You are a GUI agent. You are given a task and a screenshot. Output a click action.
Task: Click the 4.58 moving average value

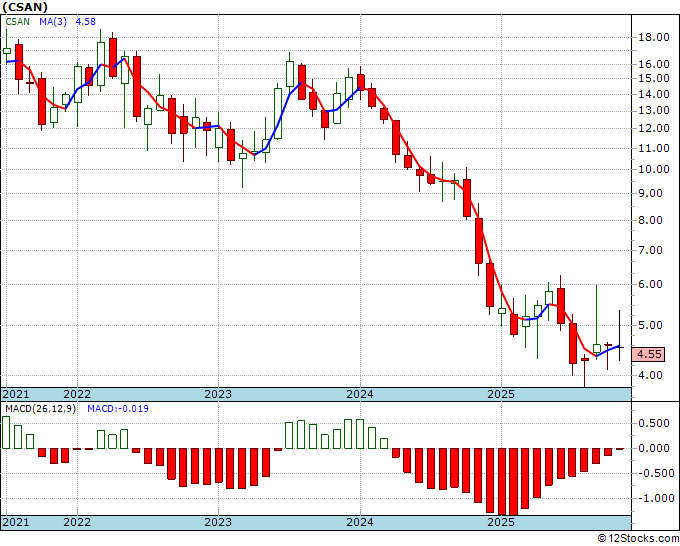coord(86,21)
